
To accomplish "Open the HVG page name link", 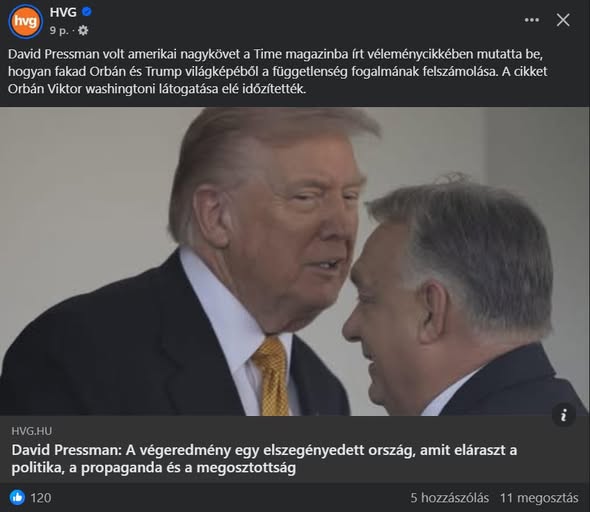I will click(63, 12).
